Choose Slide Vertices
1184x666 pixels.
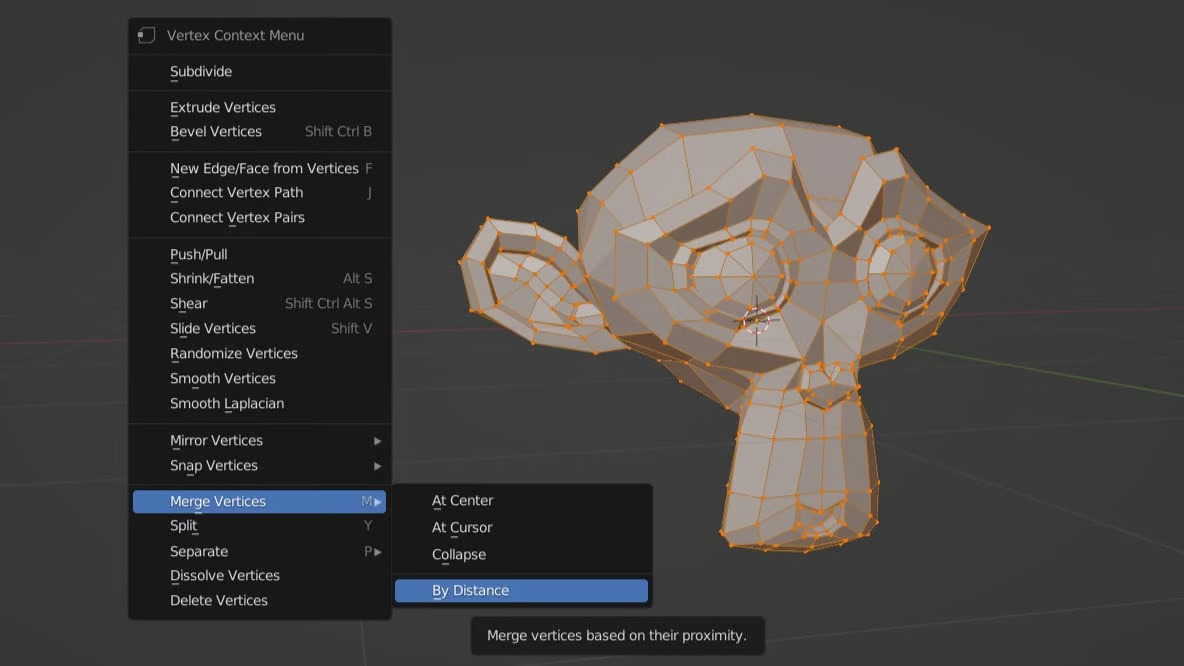click(213, 328)
